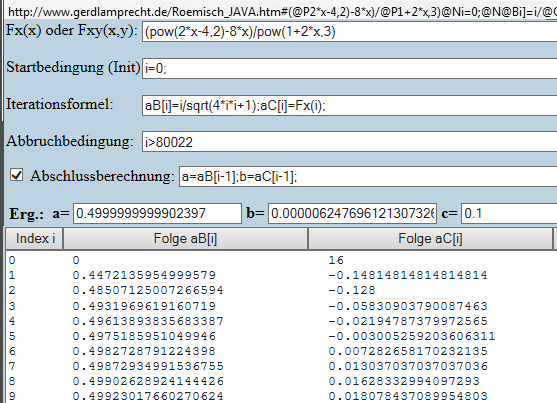This screenshot has width=557, height=403.
Task: Click the Erg.: label
Action: click(27, 214)
